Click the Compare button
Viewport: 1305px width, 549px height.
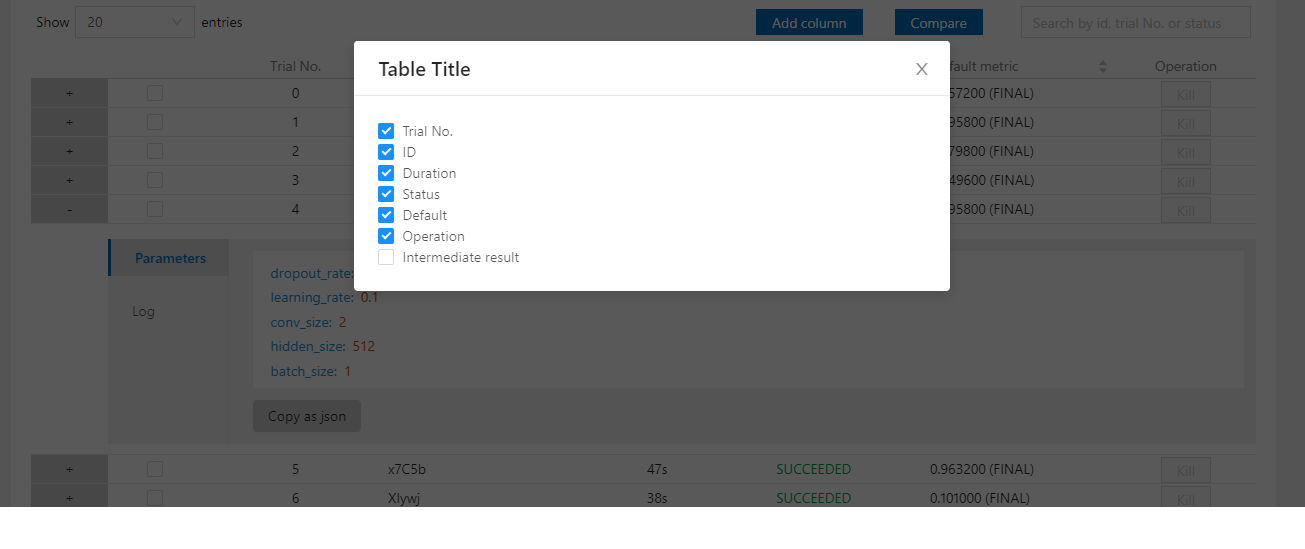point(938,23)
